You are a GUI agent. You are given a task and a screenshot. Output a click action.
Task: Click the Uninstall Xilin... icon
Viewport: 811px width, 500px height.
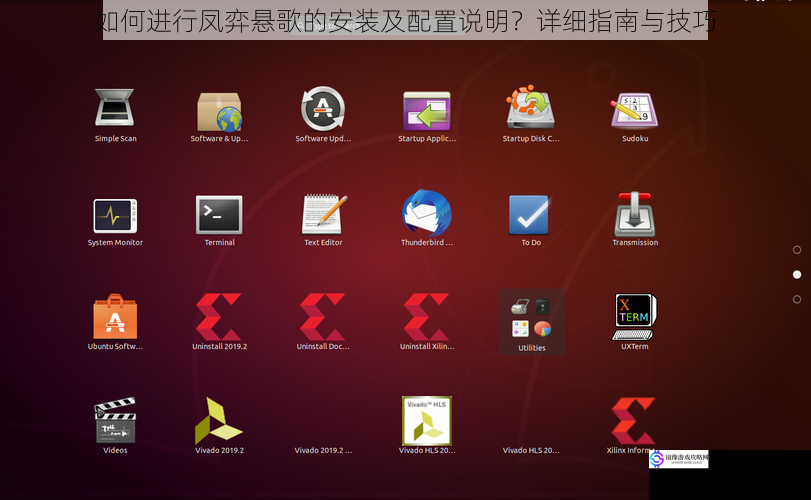pos(427,316)
